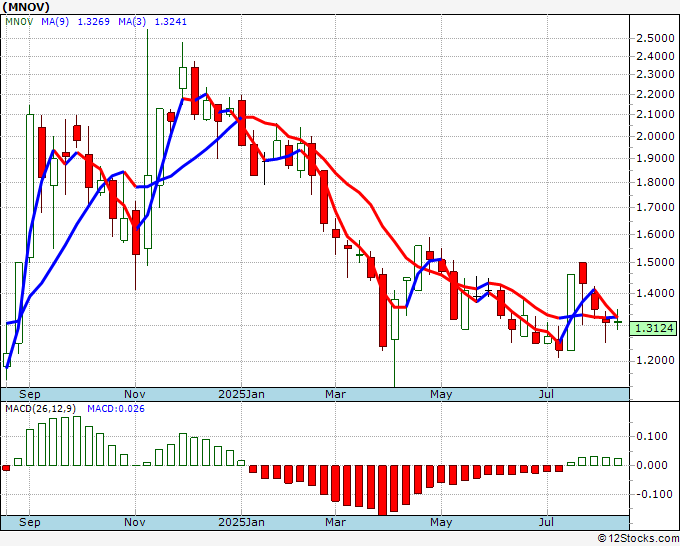The height and width of the screenshot is (546, 680).
Task: Click the 1.4000 price axis label
Action: tap(655, 294)
